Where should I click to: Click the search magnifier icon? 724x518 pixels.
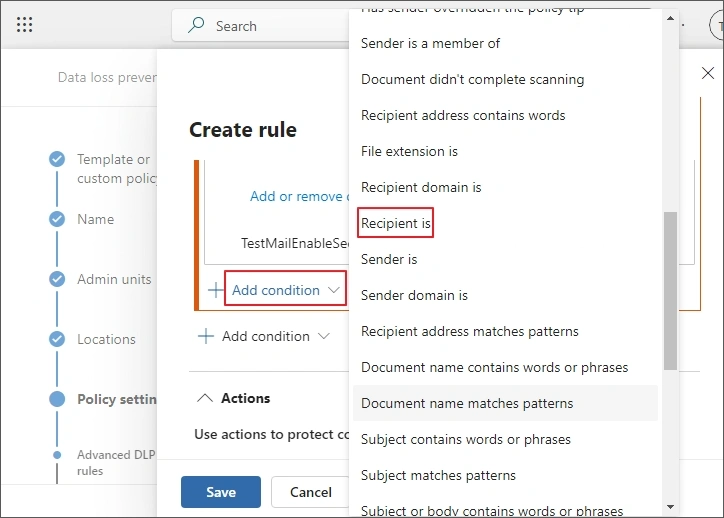[x=196, y=25]
